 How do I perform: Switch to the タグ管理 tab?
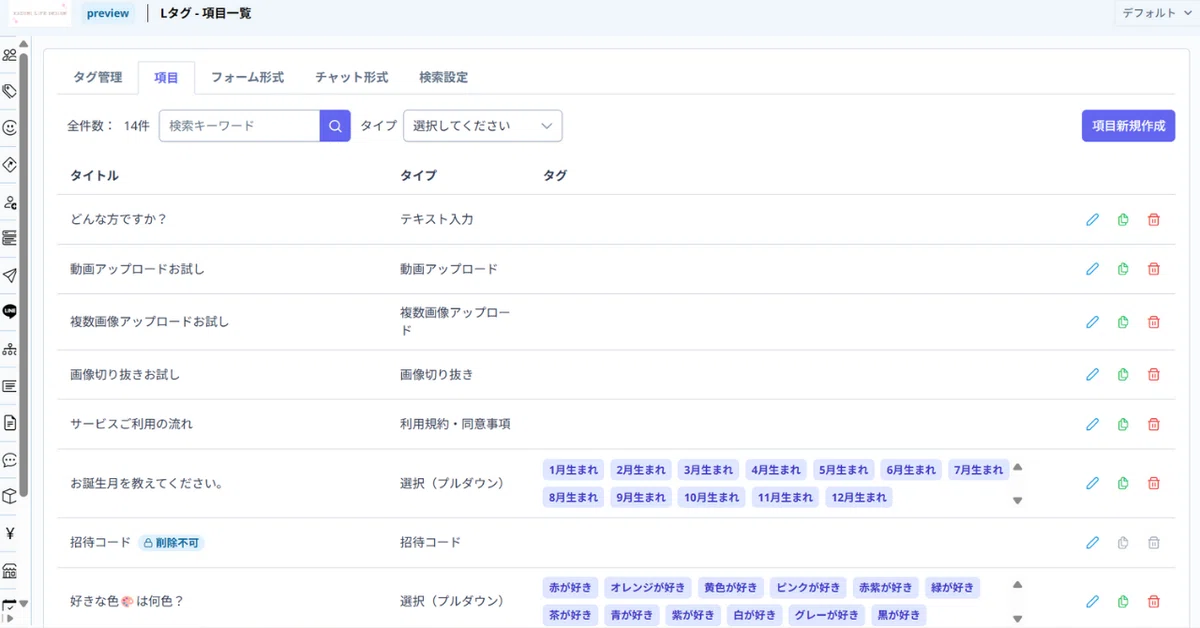pyautogui.click(x=97, y=77)
